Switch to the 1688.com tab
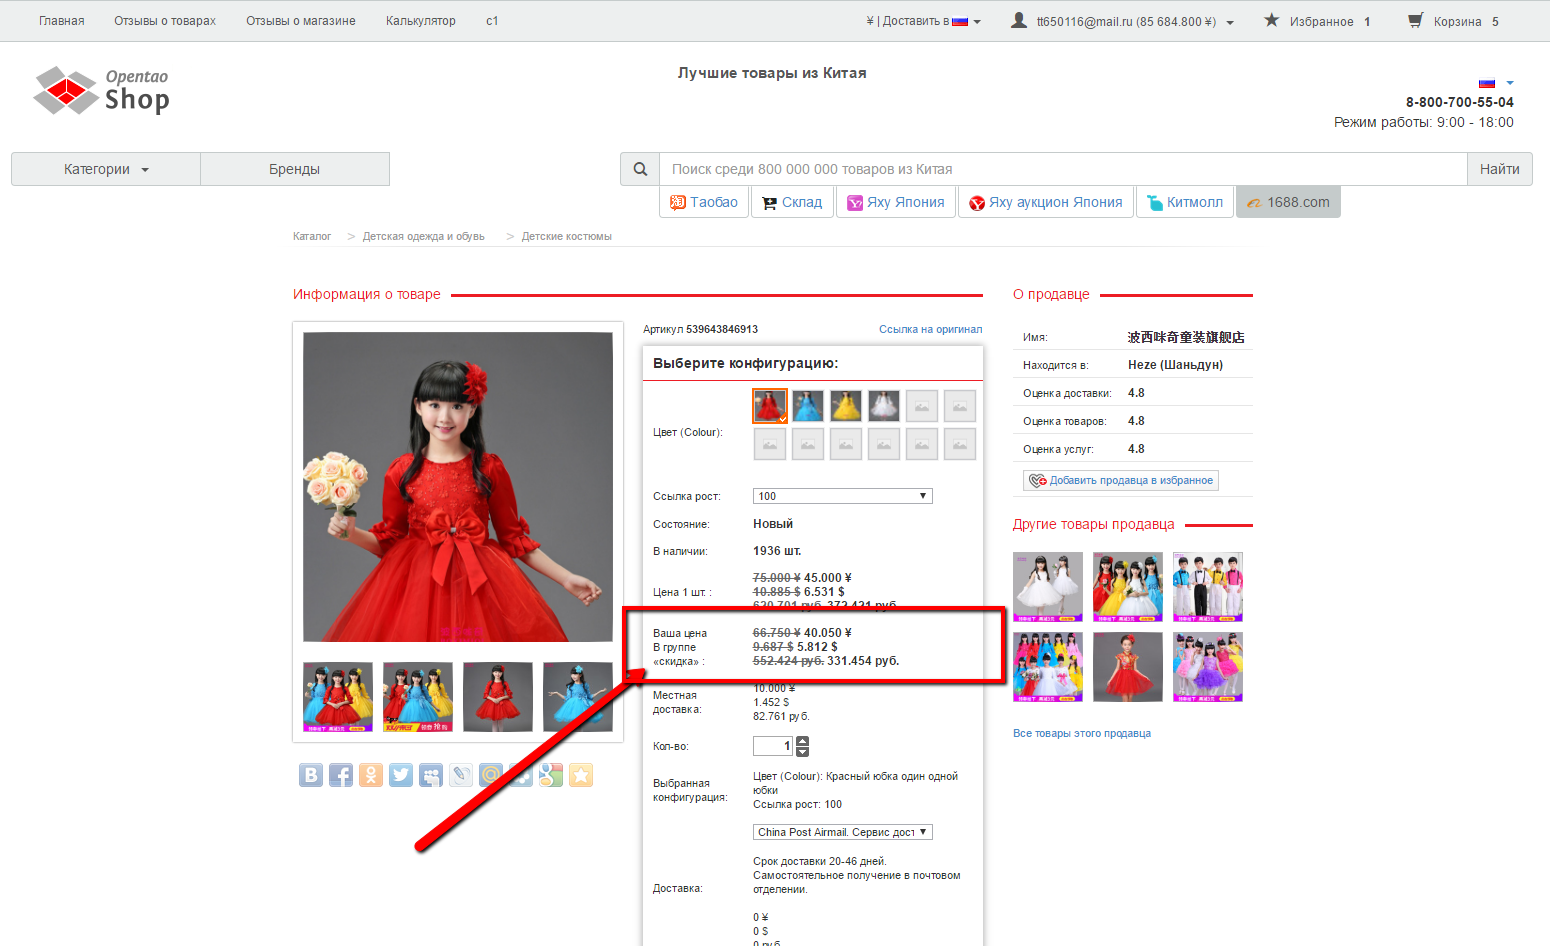 (1288, 202)
